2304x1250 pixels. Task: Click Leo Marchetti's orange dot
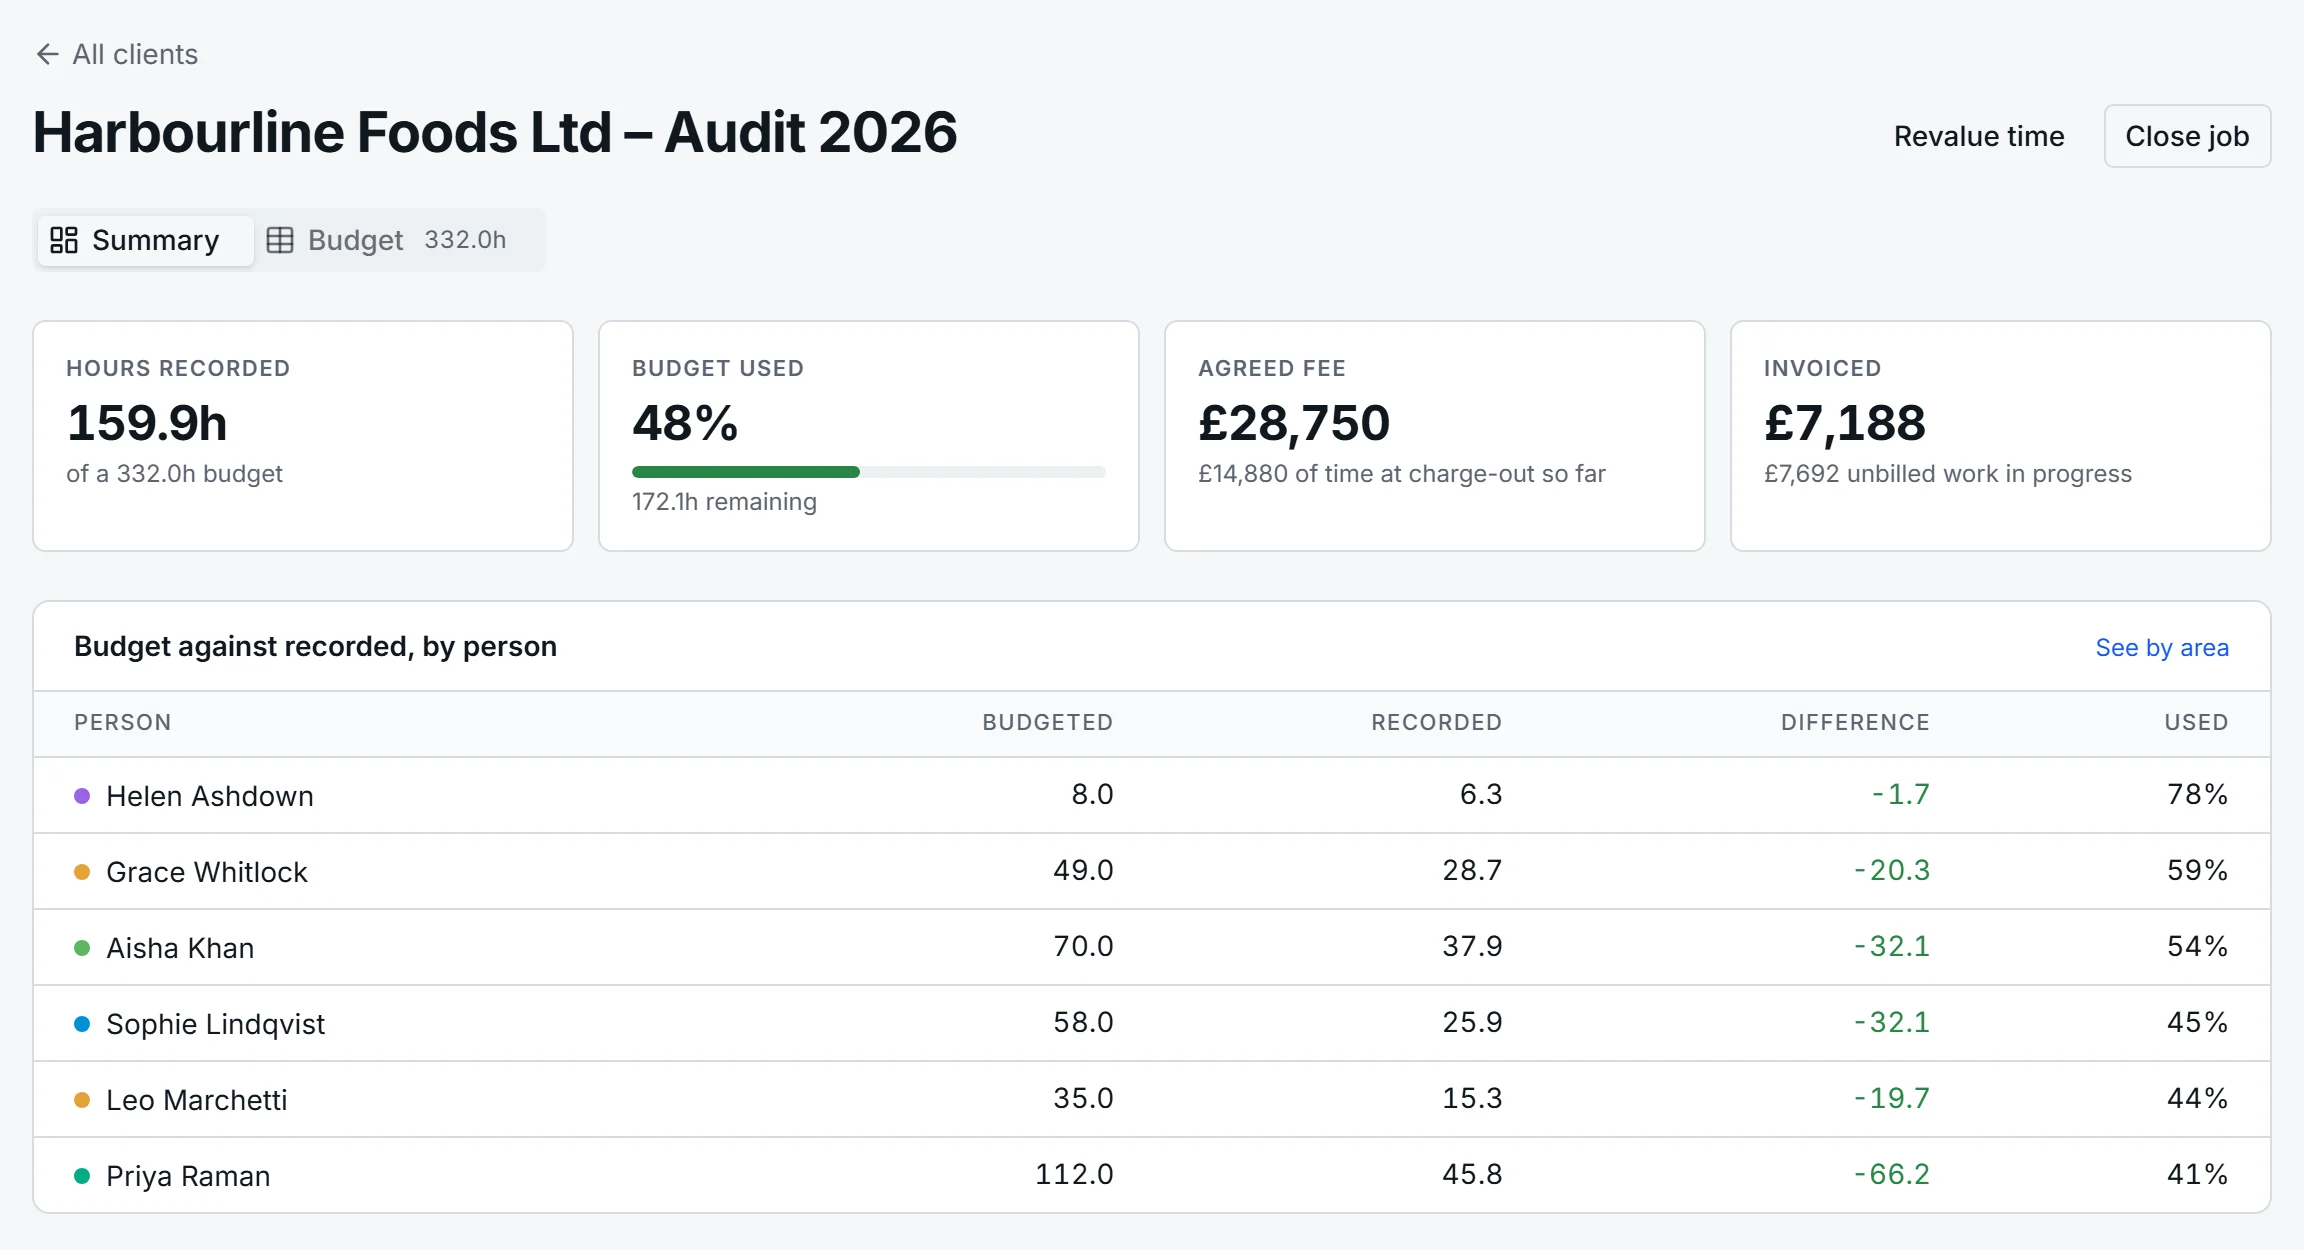(82, 1100)
